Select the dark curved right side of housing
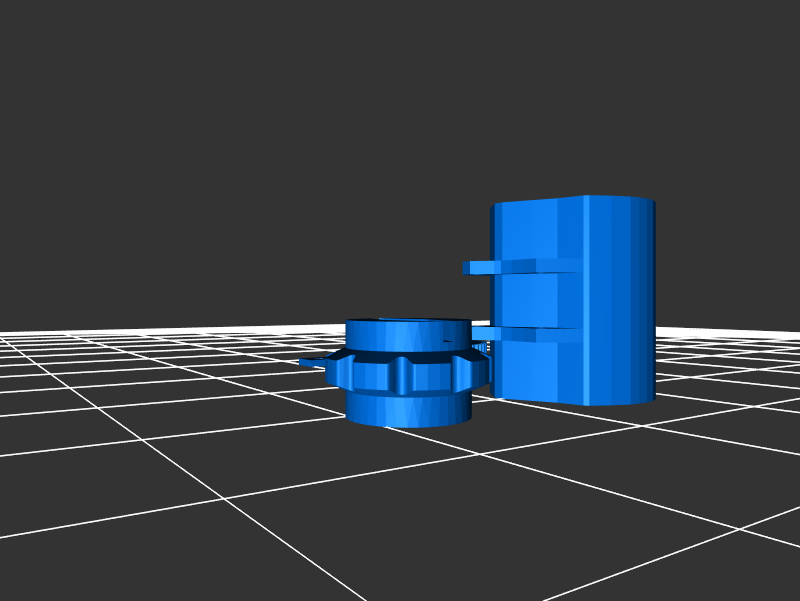The width and height of the screenshot is (800, 601). pos(642,300)
